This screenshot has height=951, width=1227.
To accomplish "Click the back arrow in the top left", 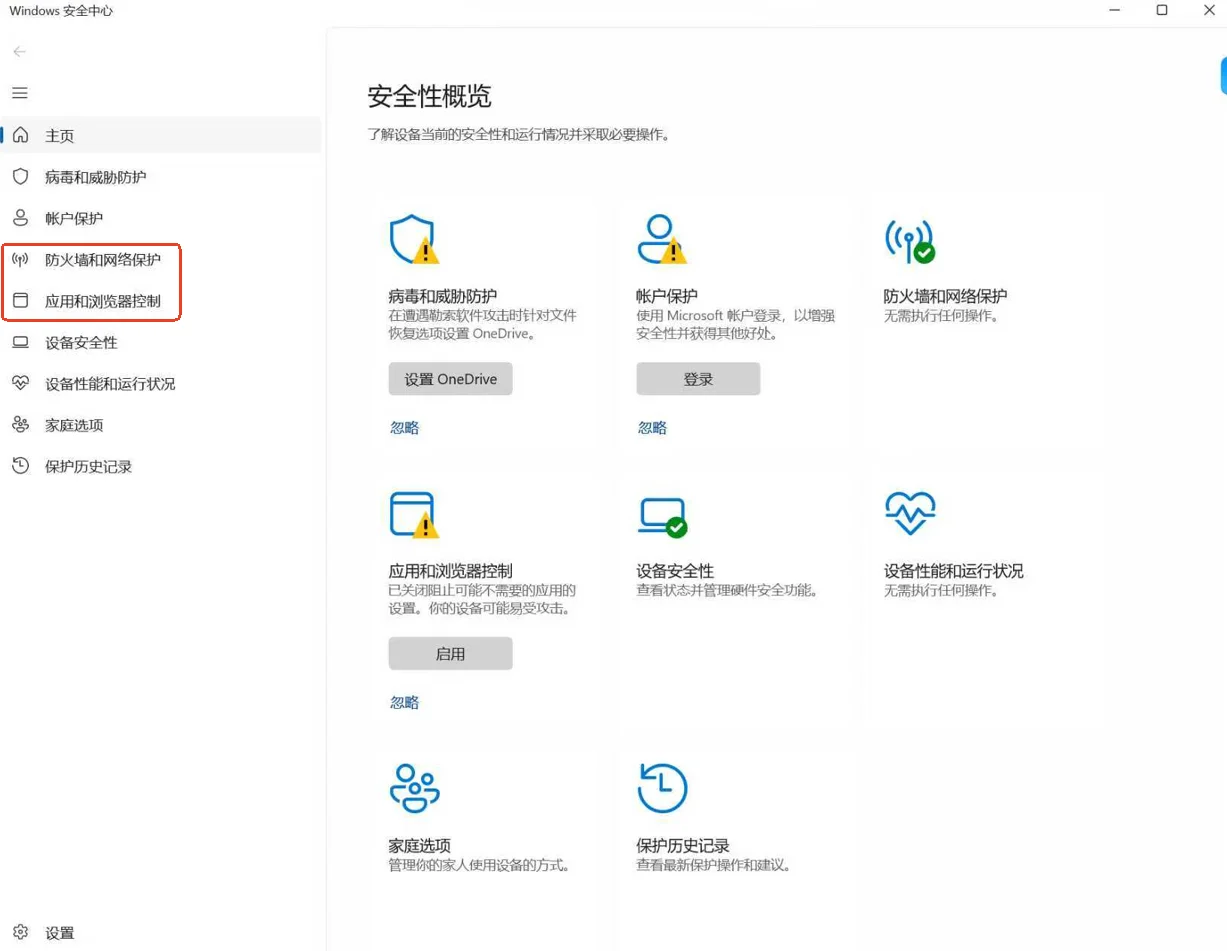I will pyautogui.click(x=20, y=52).
